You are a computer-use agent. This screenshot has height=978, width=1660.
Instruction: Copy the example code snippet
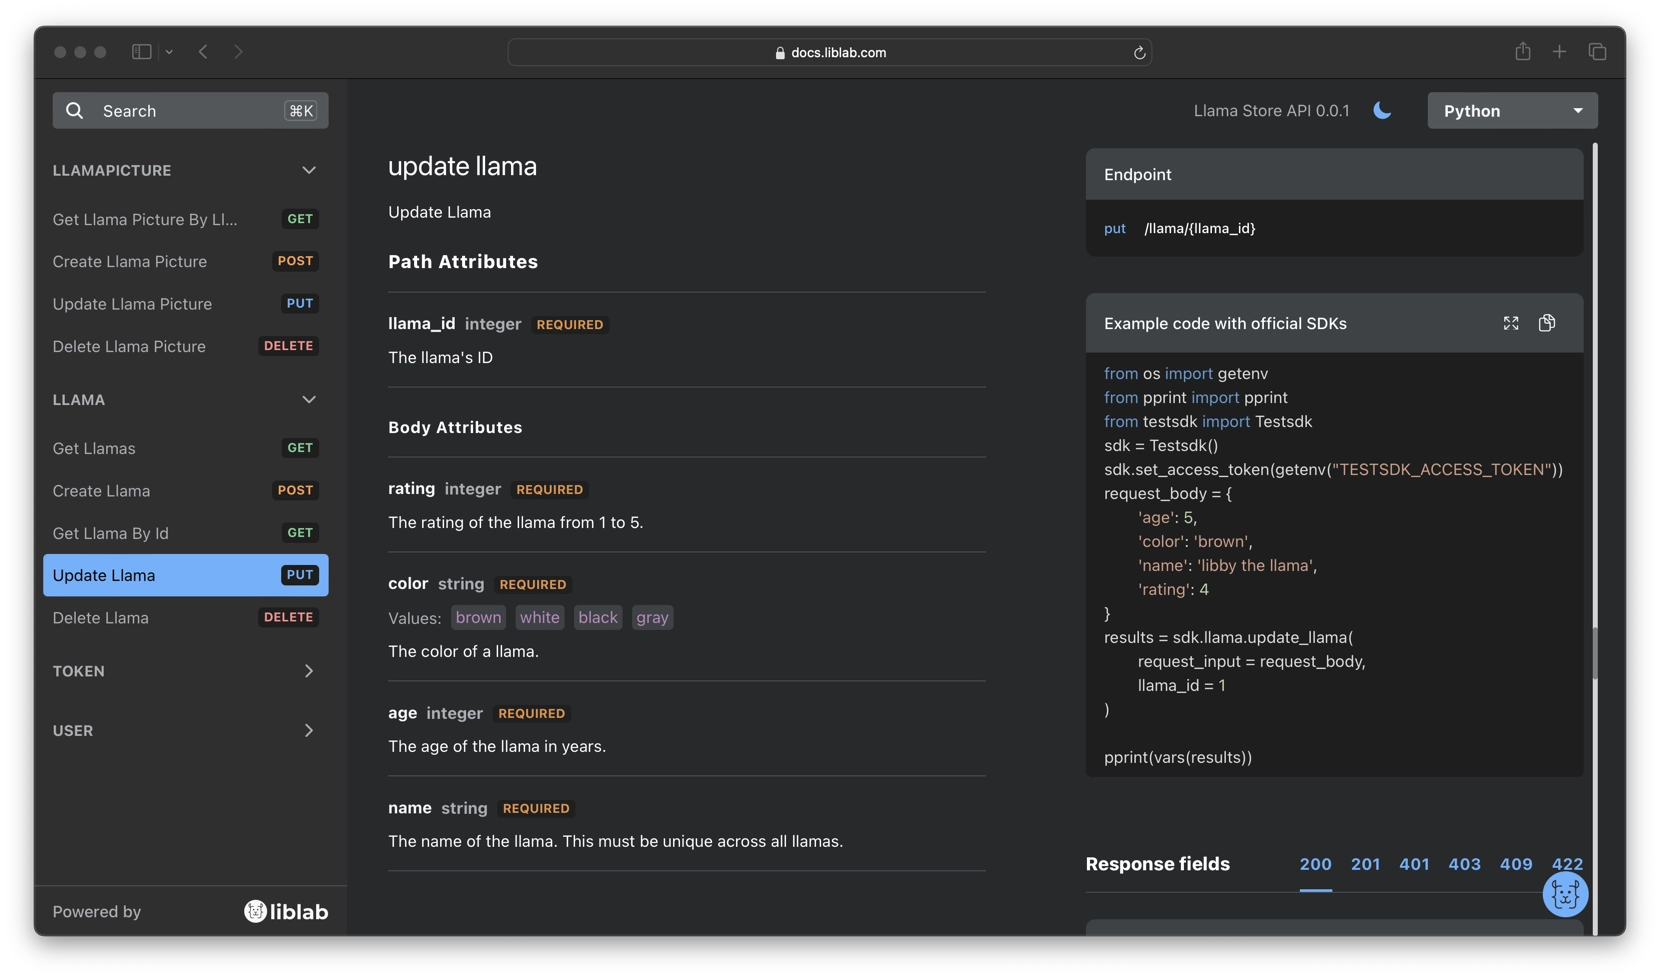pos(1547,323)
